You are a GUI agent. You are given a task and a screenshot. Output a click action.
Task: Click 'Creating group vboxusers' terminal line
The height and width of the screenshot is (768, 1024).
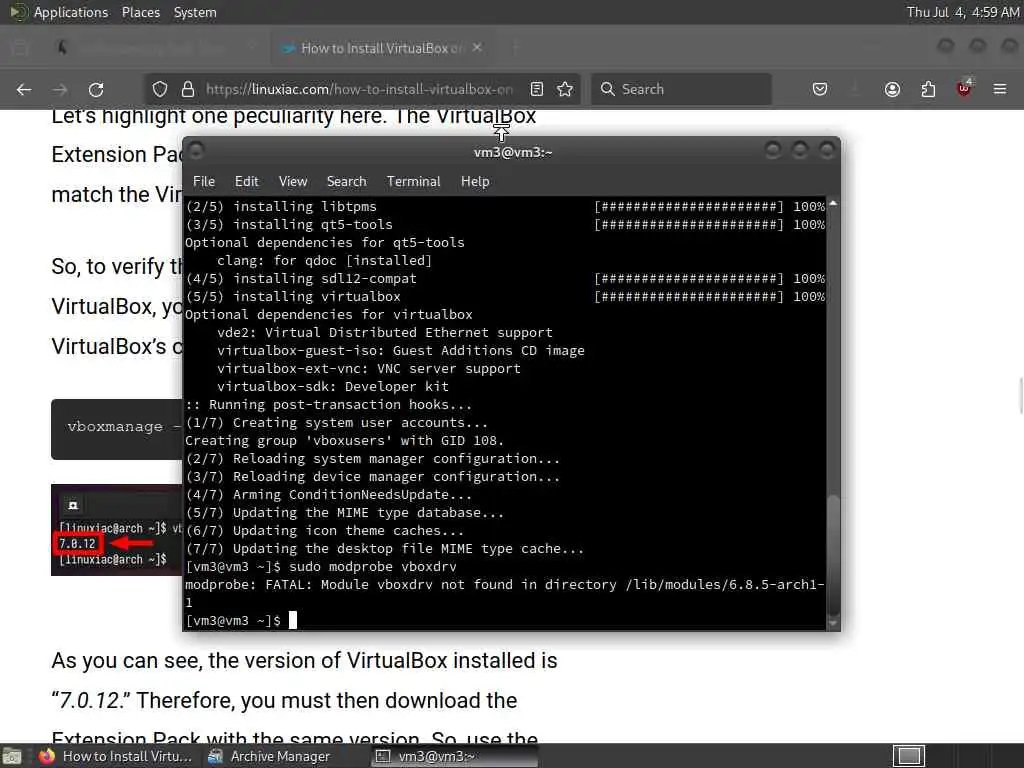(344, 441)
